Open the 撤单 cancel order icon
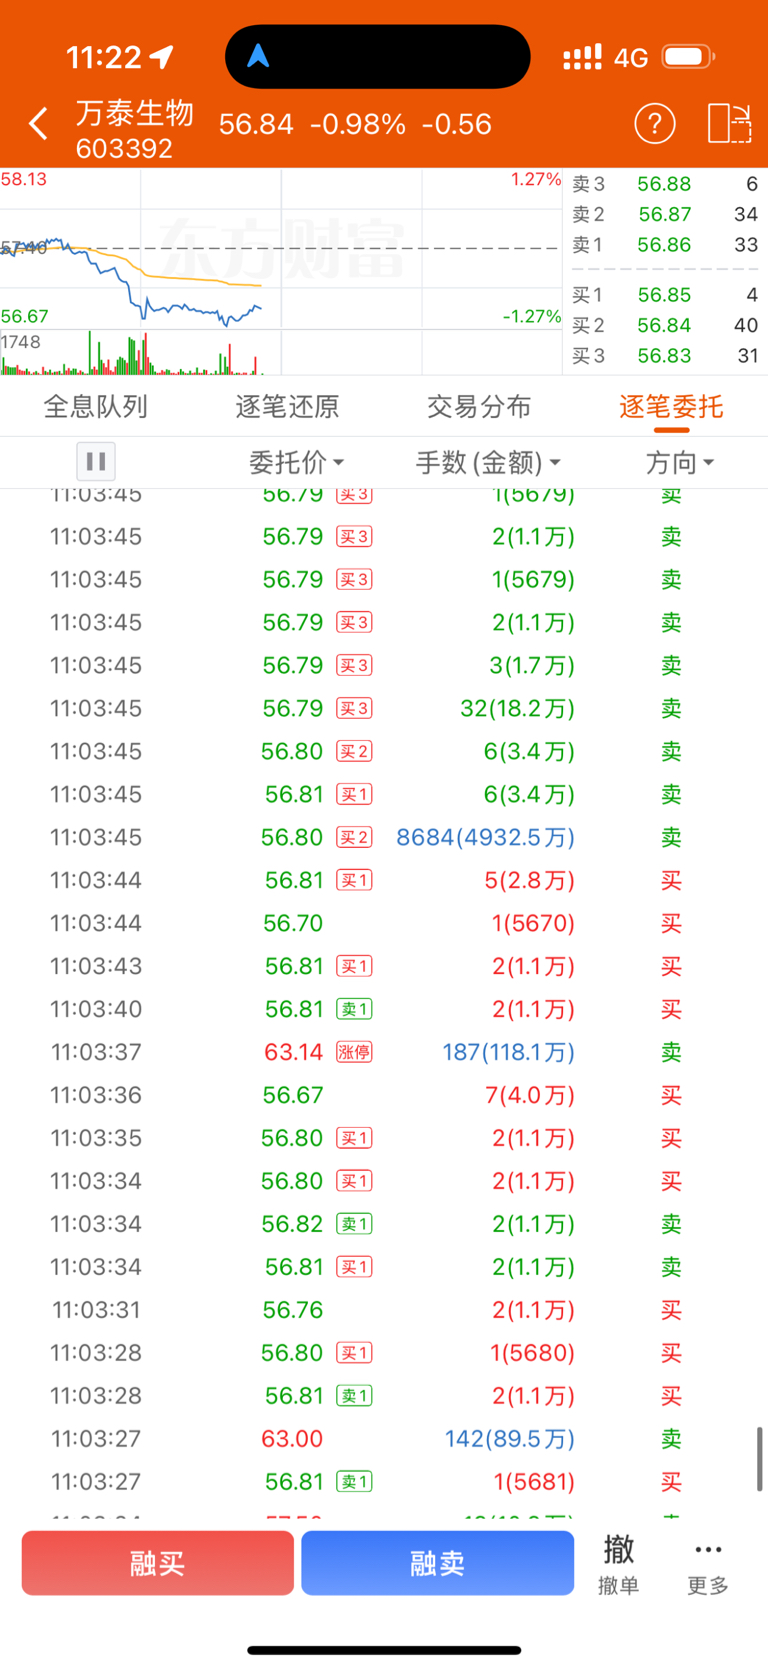 pyautogui.click(x=618, y=1564)
